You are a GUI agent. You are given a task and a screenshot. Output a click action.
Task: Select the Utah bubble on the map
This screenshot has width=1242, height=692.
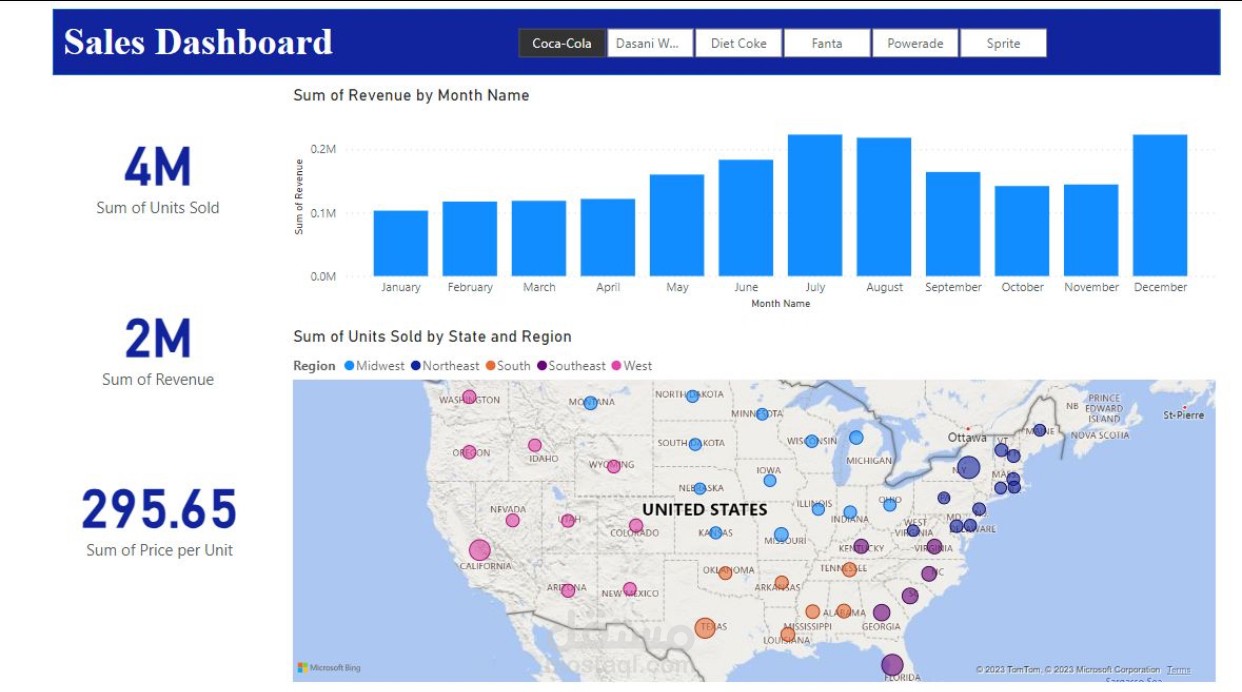point(568,520)
